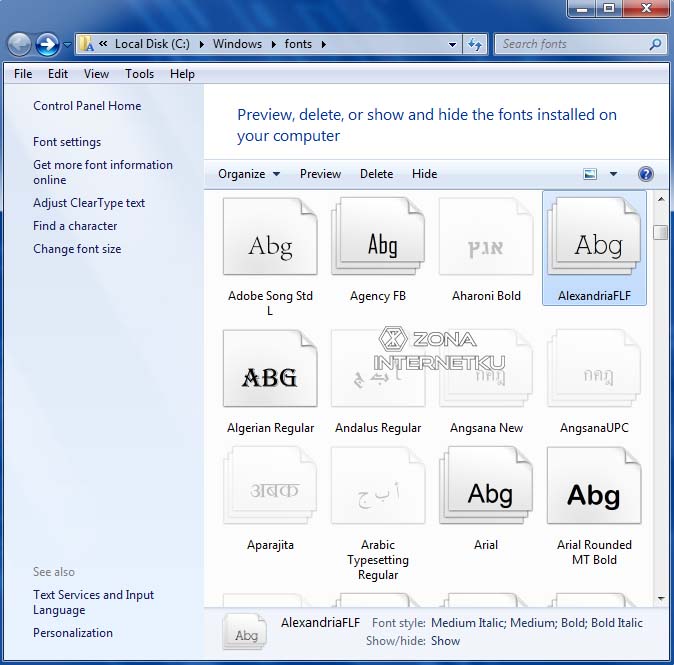674x665 pixels.
Task: Click the scroll down arrow
Action: tap(661, 598)
